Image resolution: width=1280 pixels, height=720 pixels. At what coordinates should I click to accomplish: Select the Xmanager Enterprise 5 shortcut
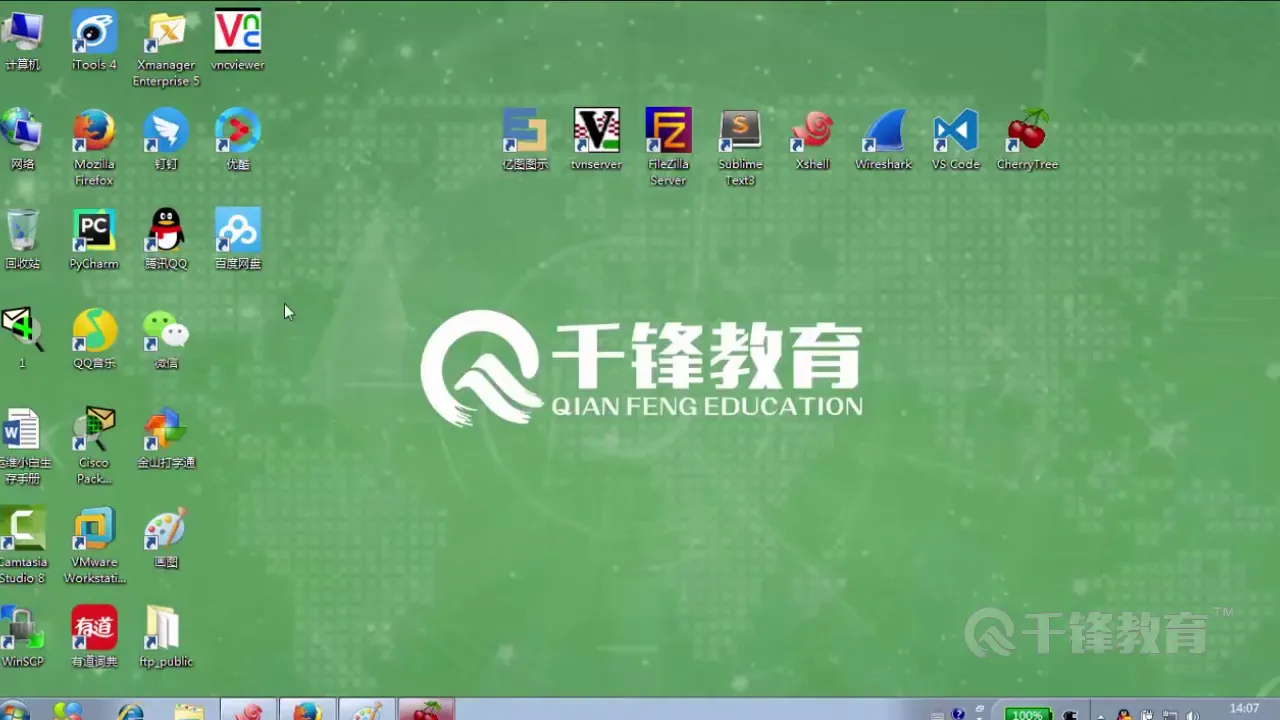pos(166,48)
